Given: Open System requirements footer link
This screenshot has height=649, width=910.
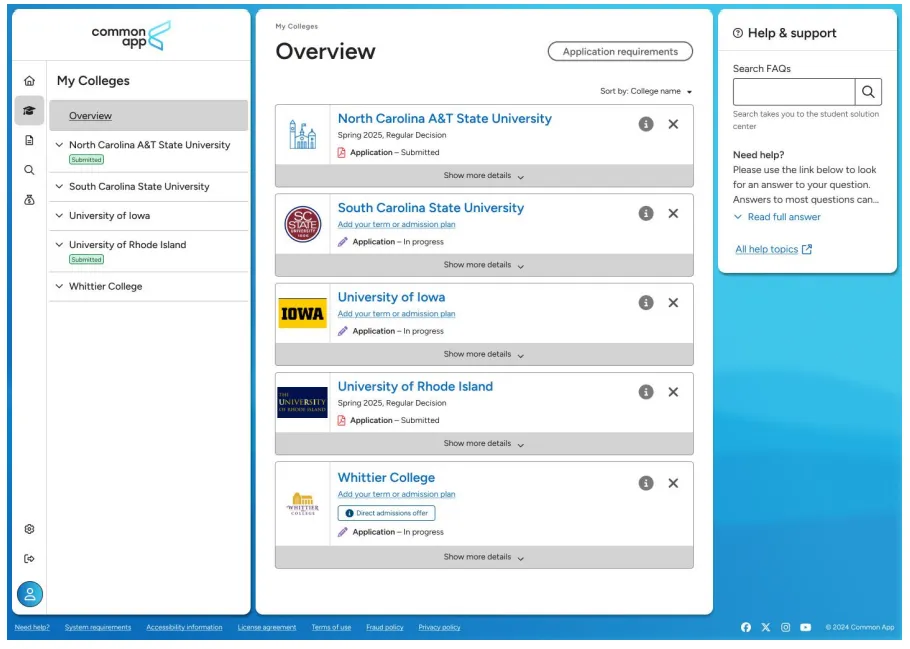Looking at the screenshot, I should [x=98, y=628].
